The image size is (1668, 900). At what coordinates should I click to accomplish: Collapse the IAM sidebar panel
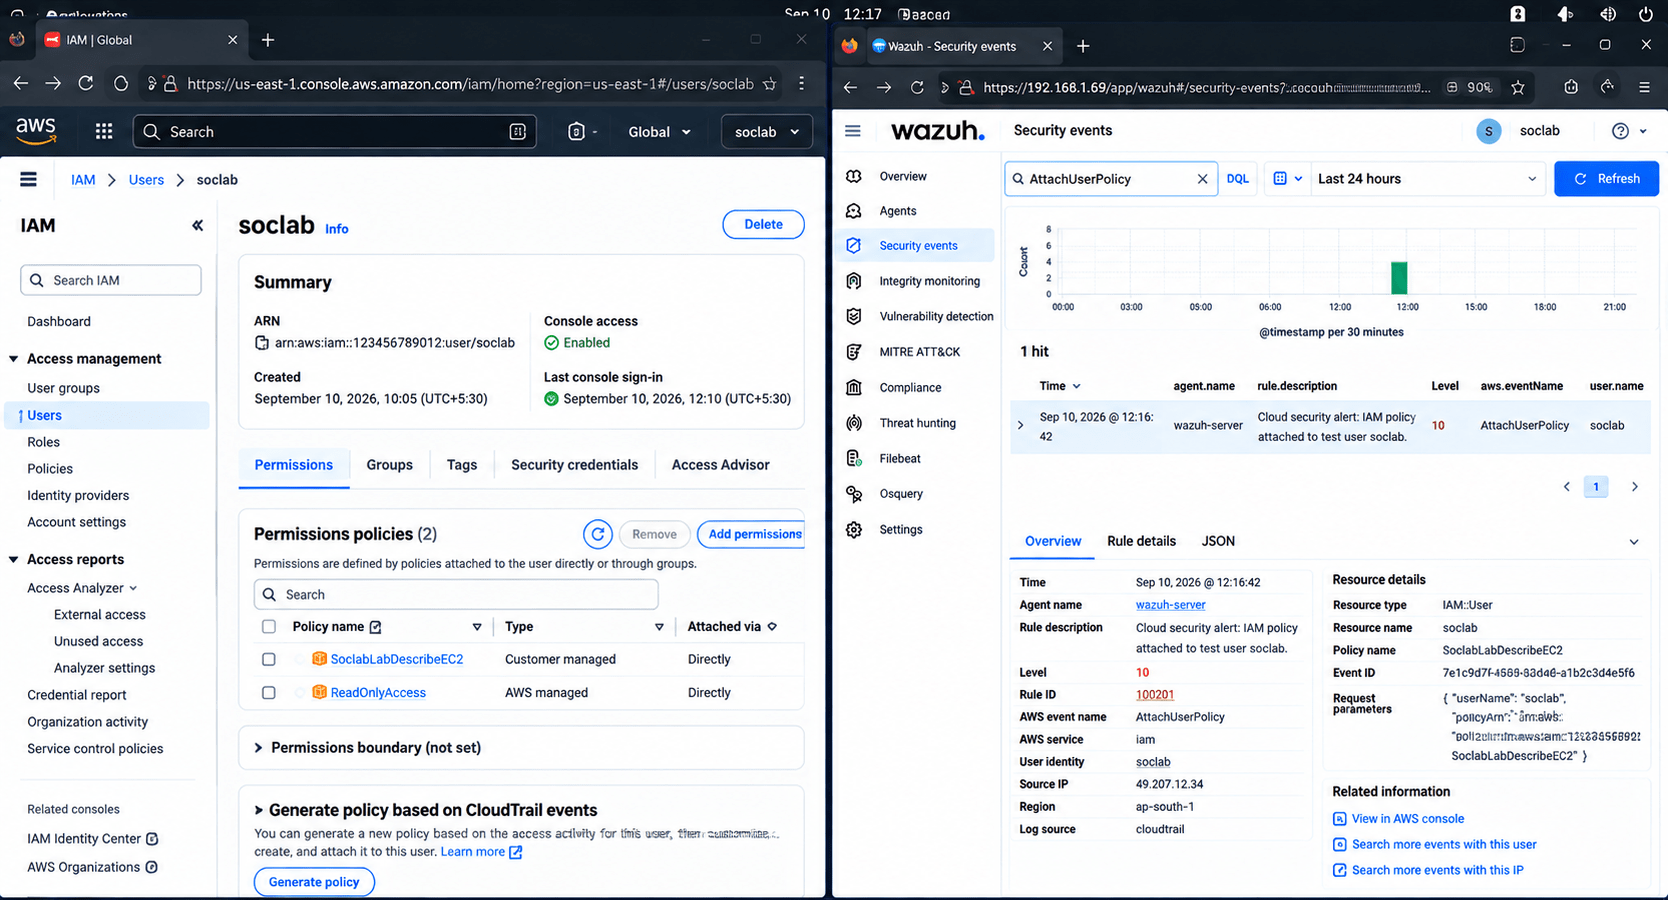[197, 226]
